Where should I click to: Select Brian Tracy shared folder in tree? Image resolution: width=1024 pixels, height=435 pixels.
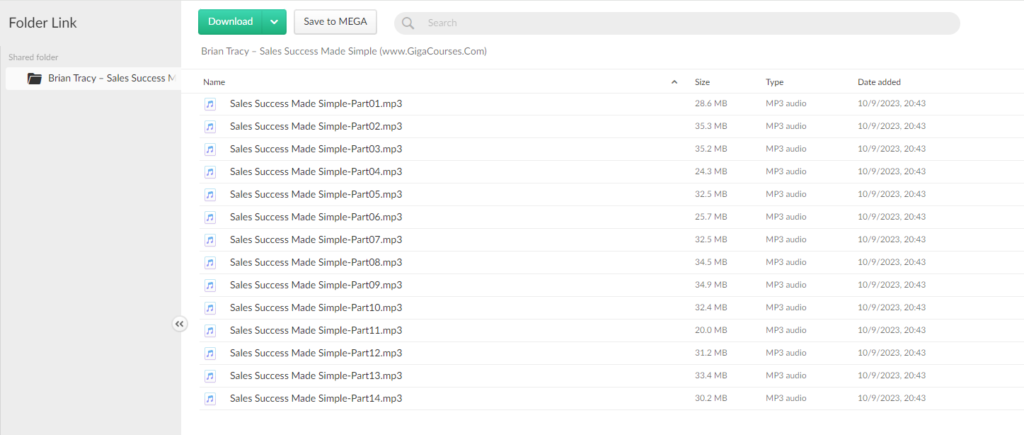pos(110,78)
